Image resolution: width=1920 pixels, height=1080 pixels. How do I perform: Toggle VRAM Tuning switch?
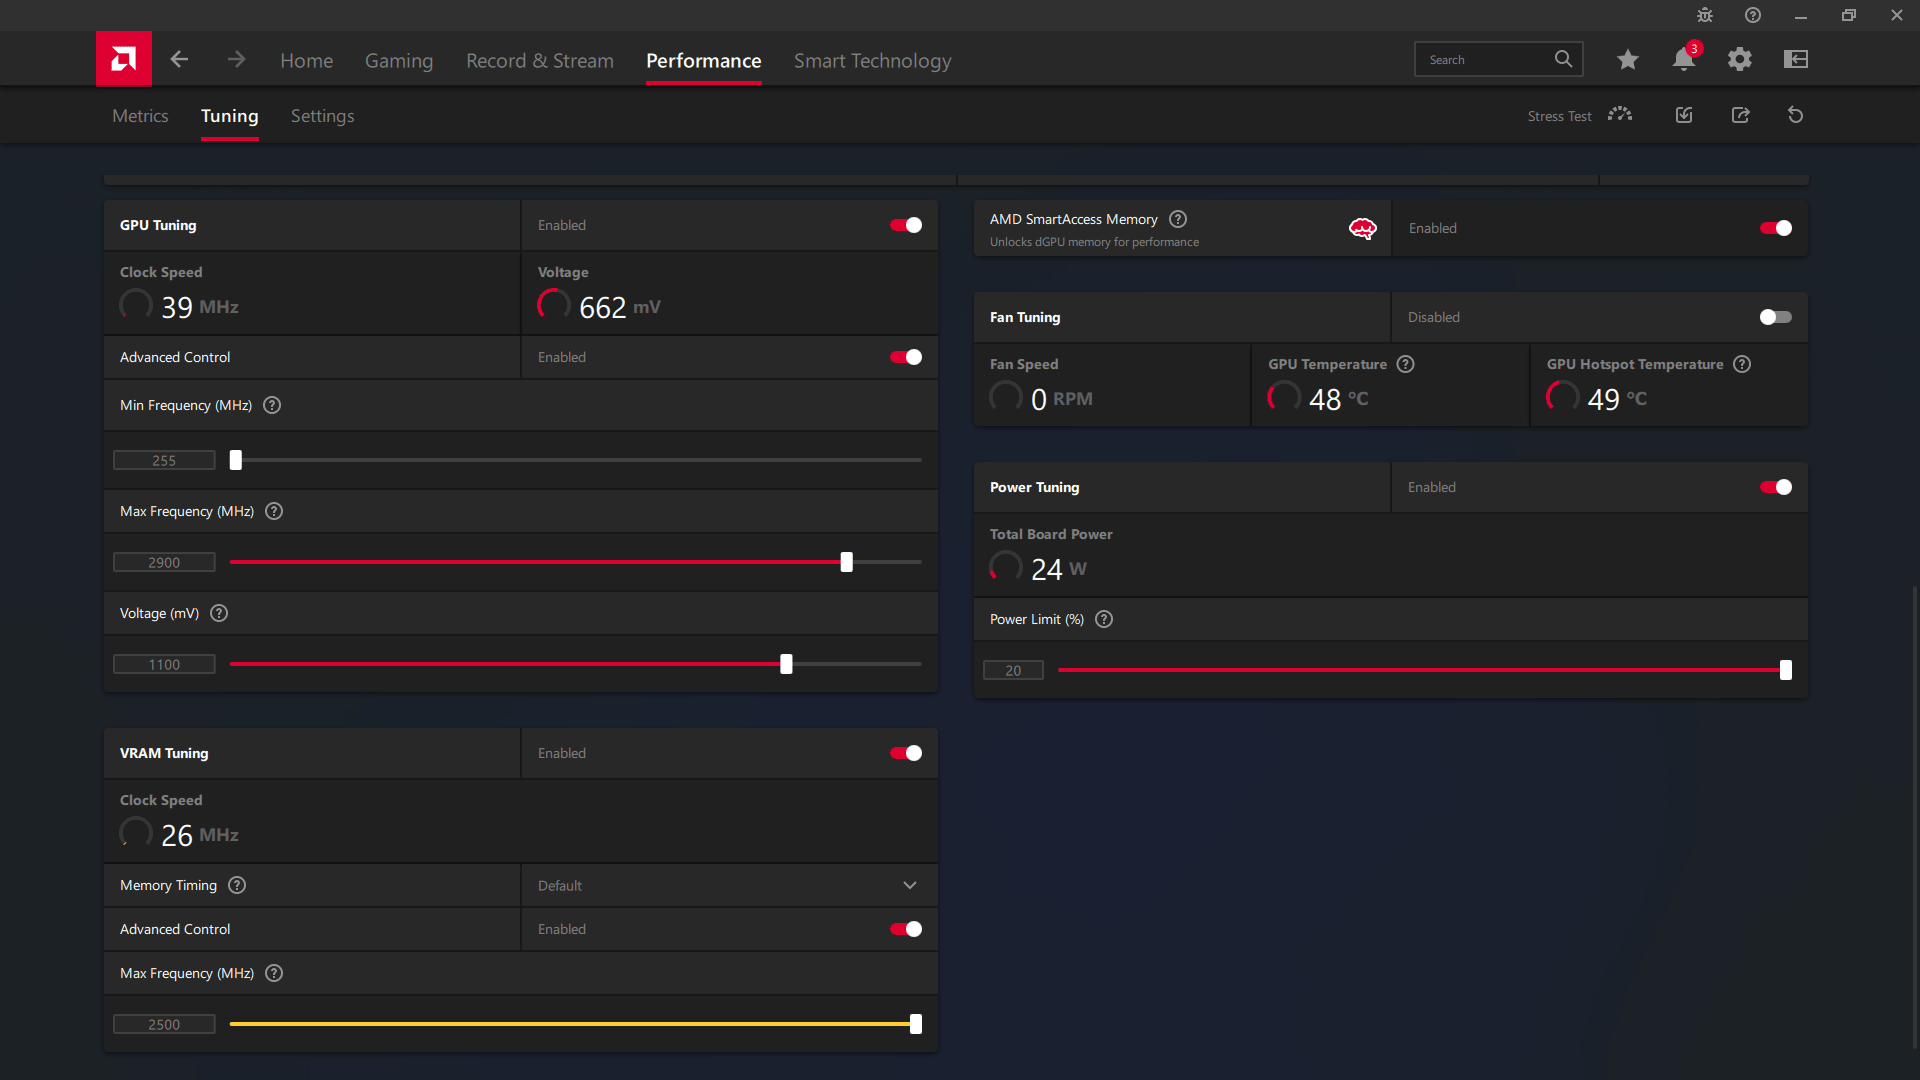[x=906, y=753]
